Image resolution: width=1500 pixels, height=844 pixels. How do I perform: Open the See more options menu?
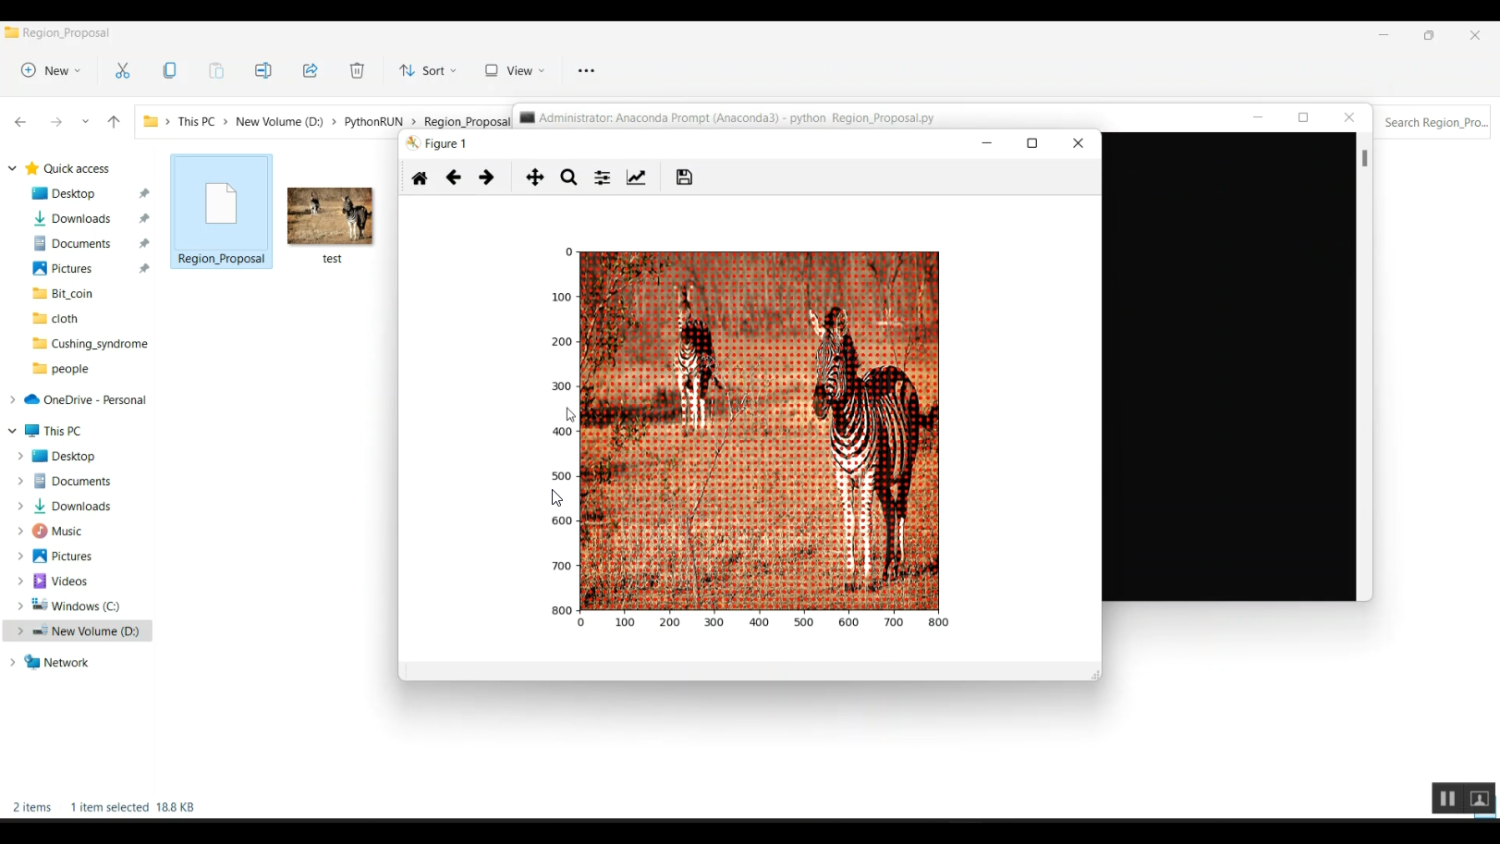pyautogui.click(x=586, y=70)
